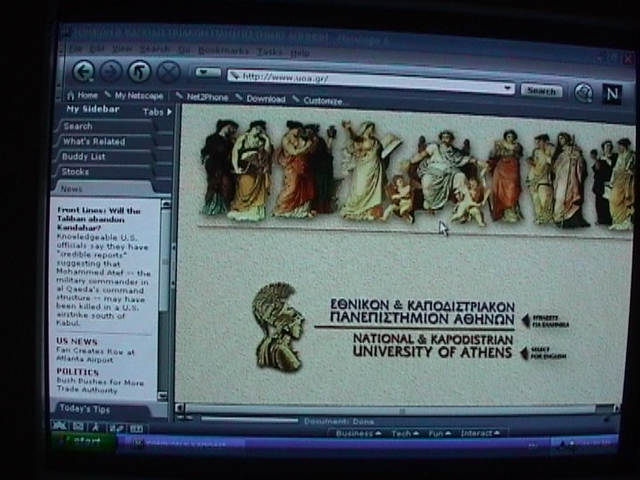This screenshot has height=480, width=640.
Task: Click the Windows Start button
Action: point(84,442)
